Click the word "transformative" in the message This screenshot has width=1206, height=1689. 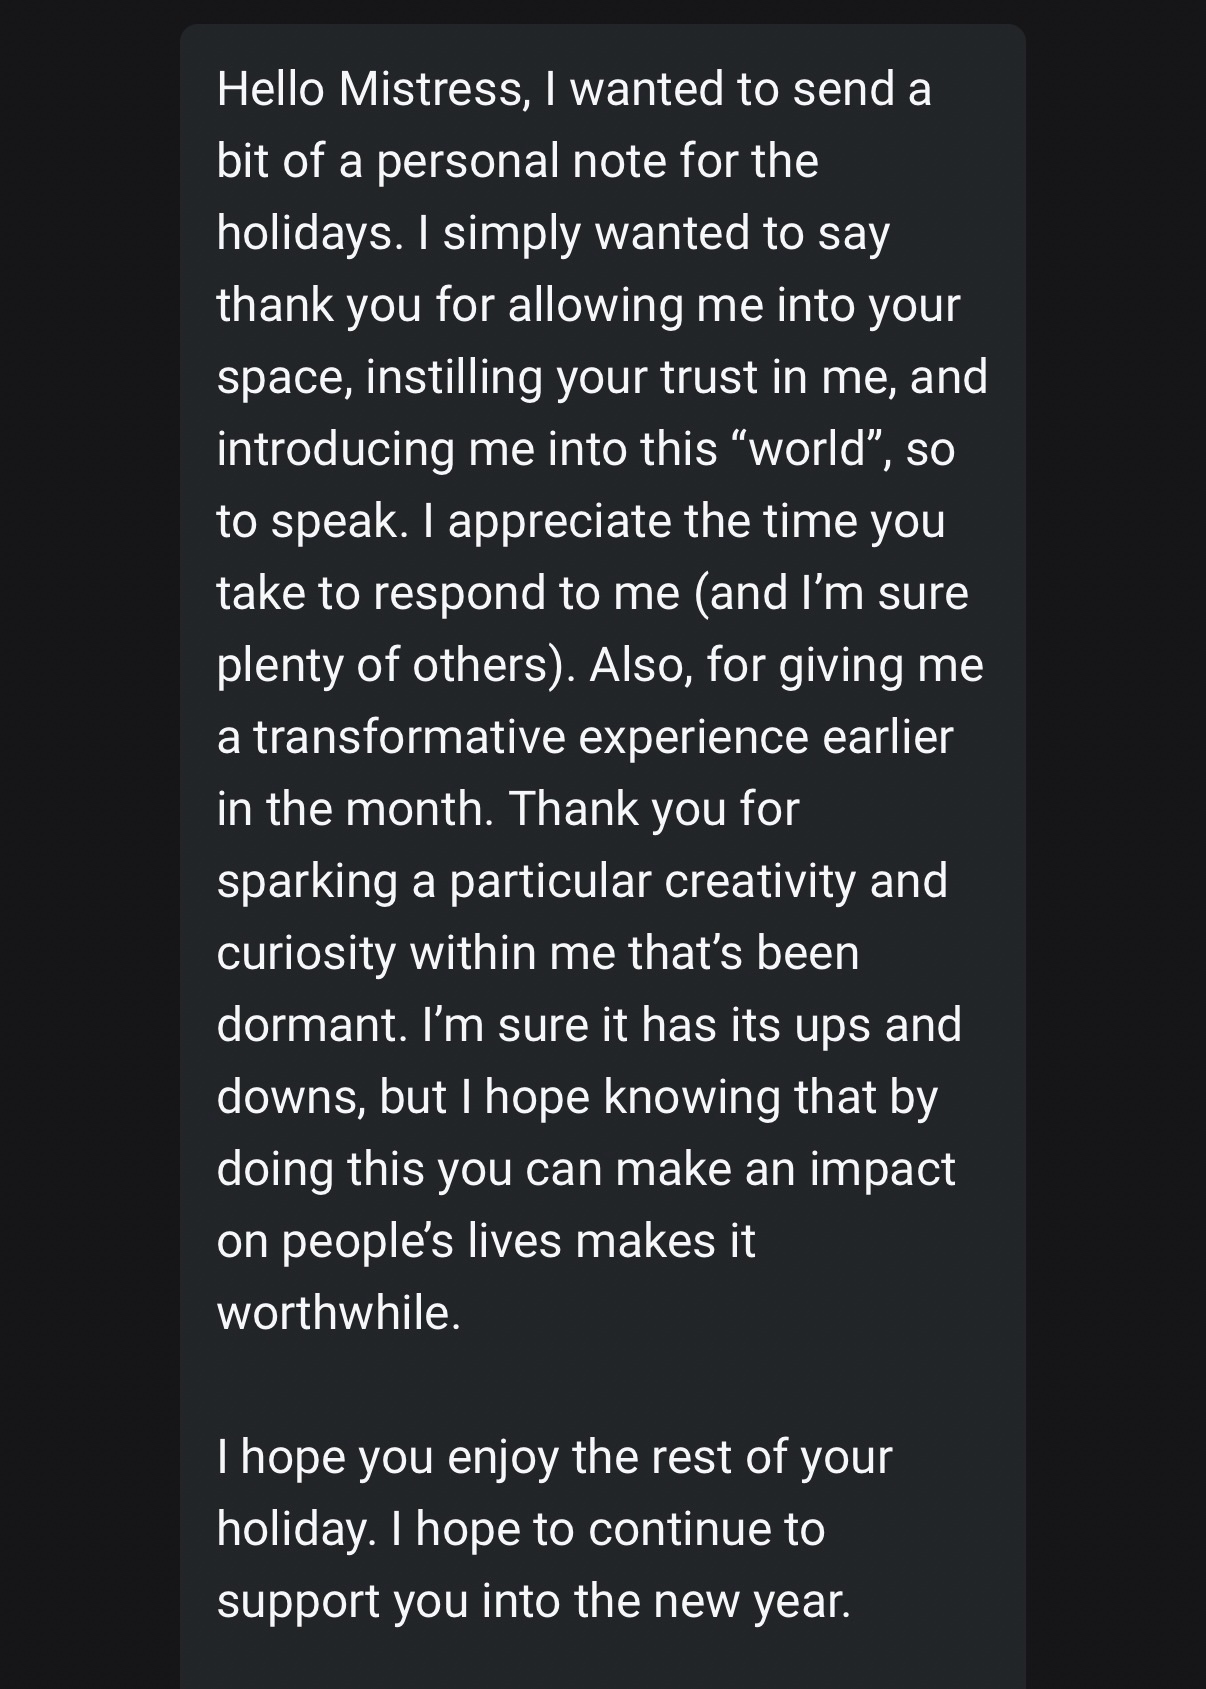click(x=409, y=737)
